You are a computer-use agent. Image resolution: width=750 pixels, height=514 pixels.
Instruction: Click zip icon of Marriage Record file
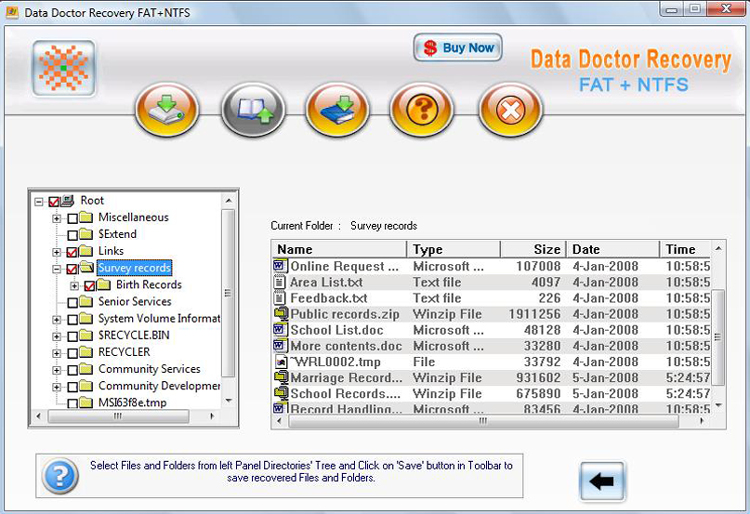click(281, 377)
